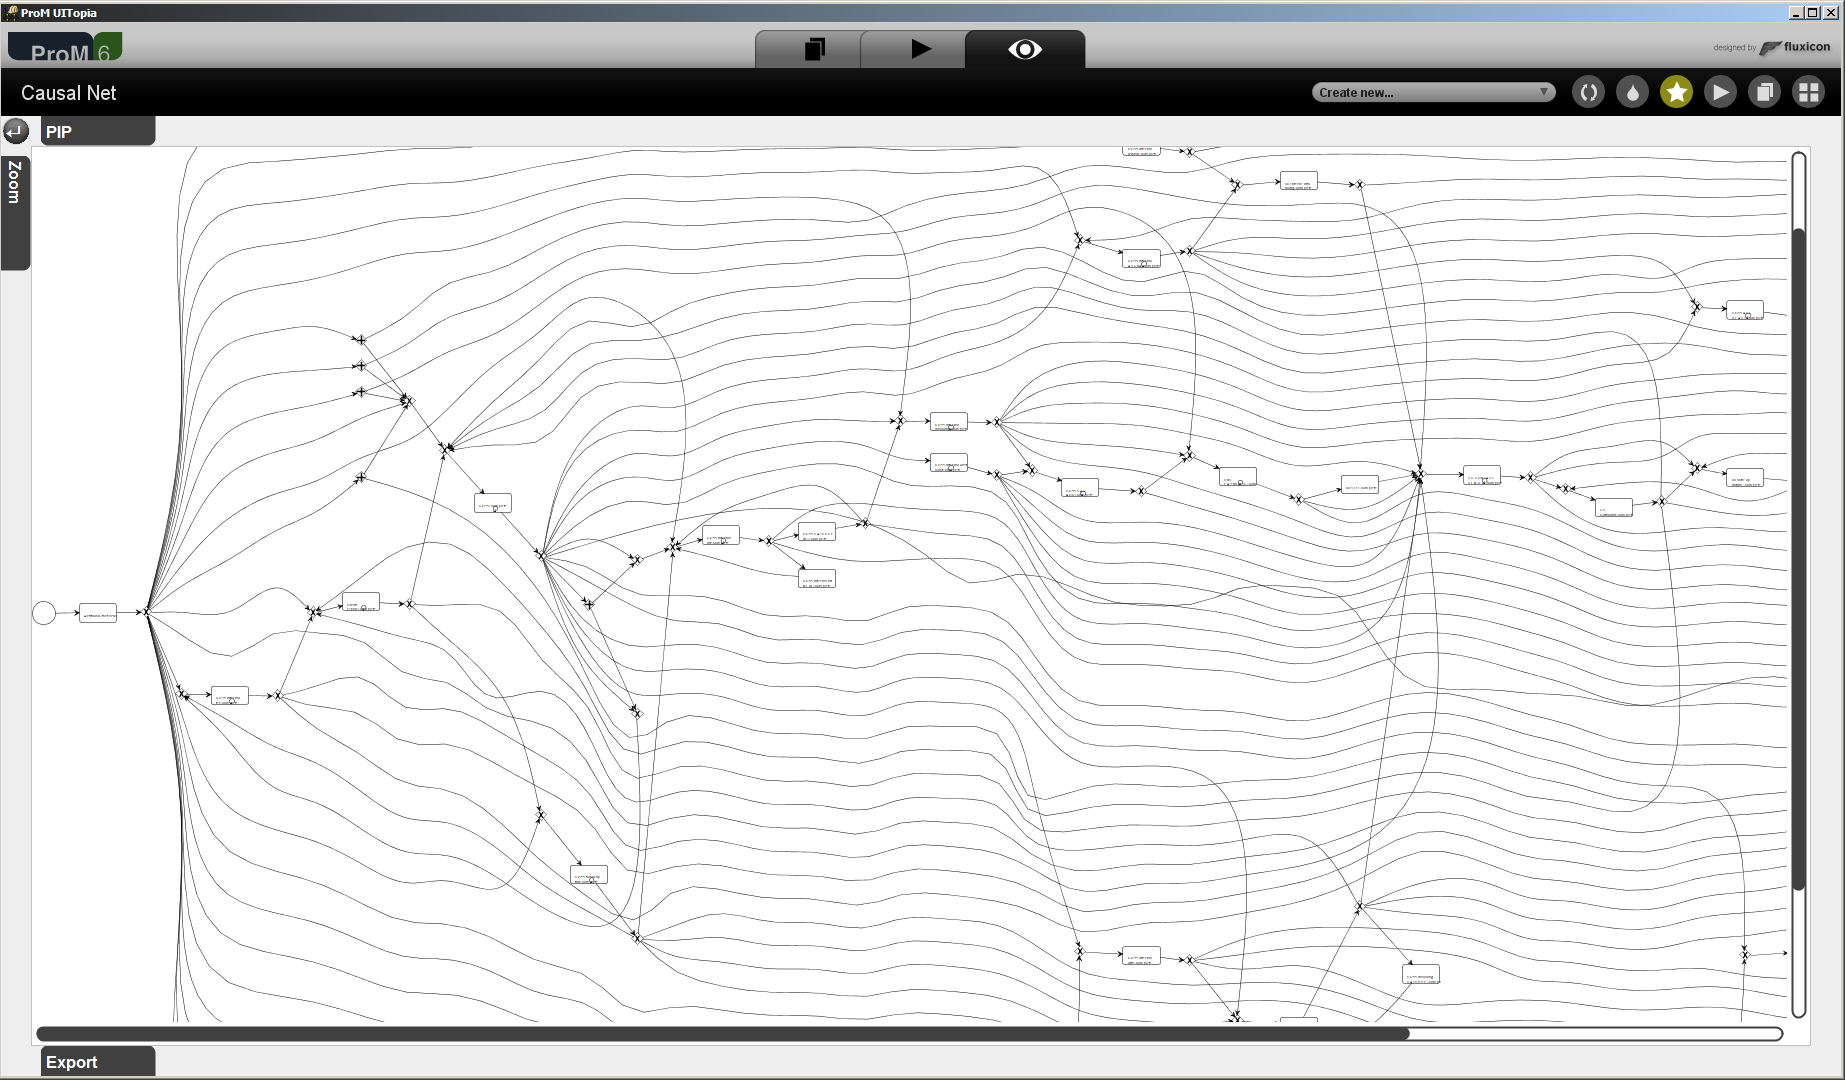Open the Create new... dropdown
The height and width of the screenshot is (1080, 1845).
[1433, 92]
